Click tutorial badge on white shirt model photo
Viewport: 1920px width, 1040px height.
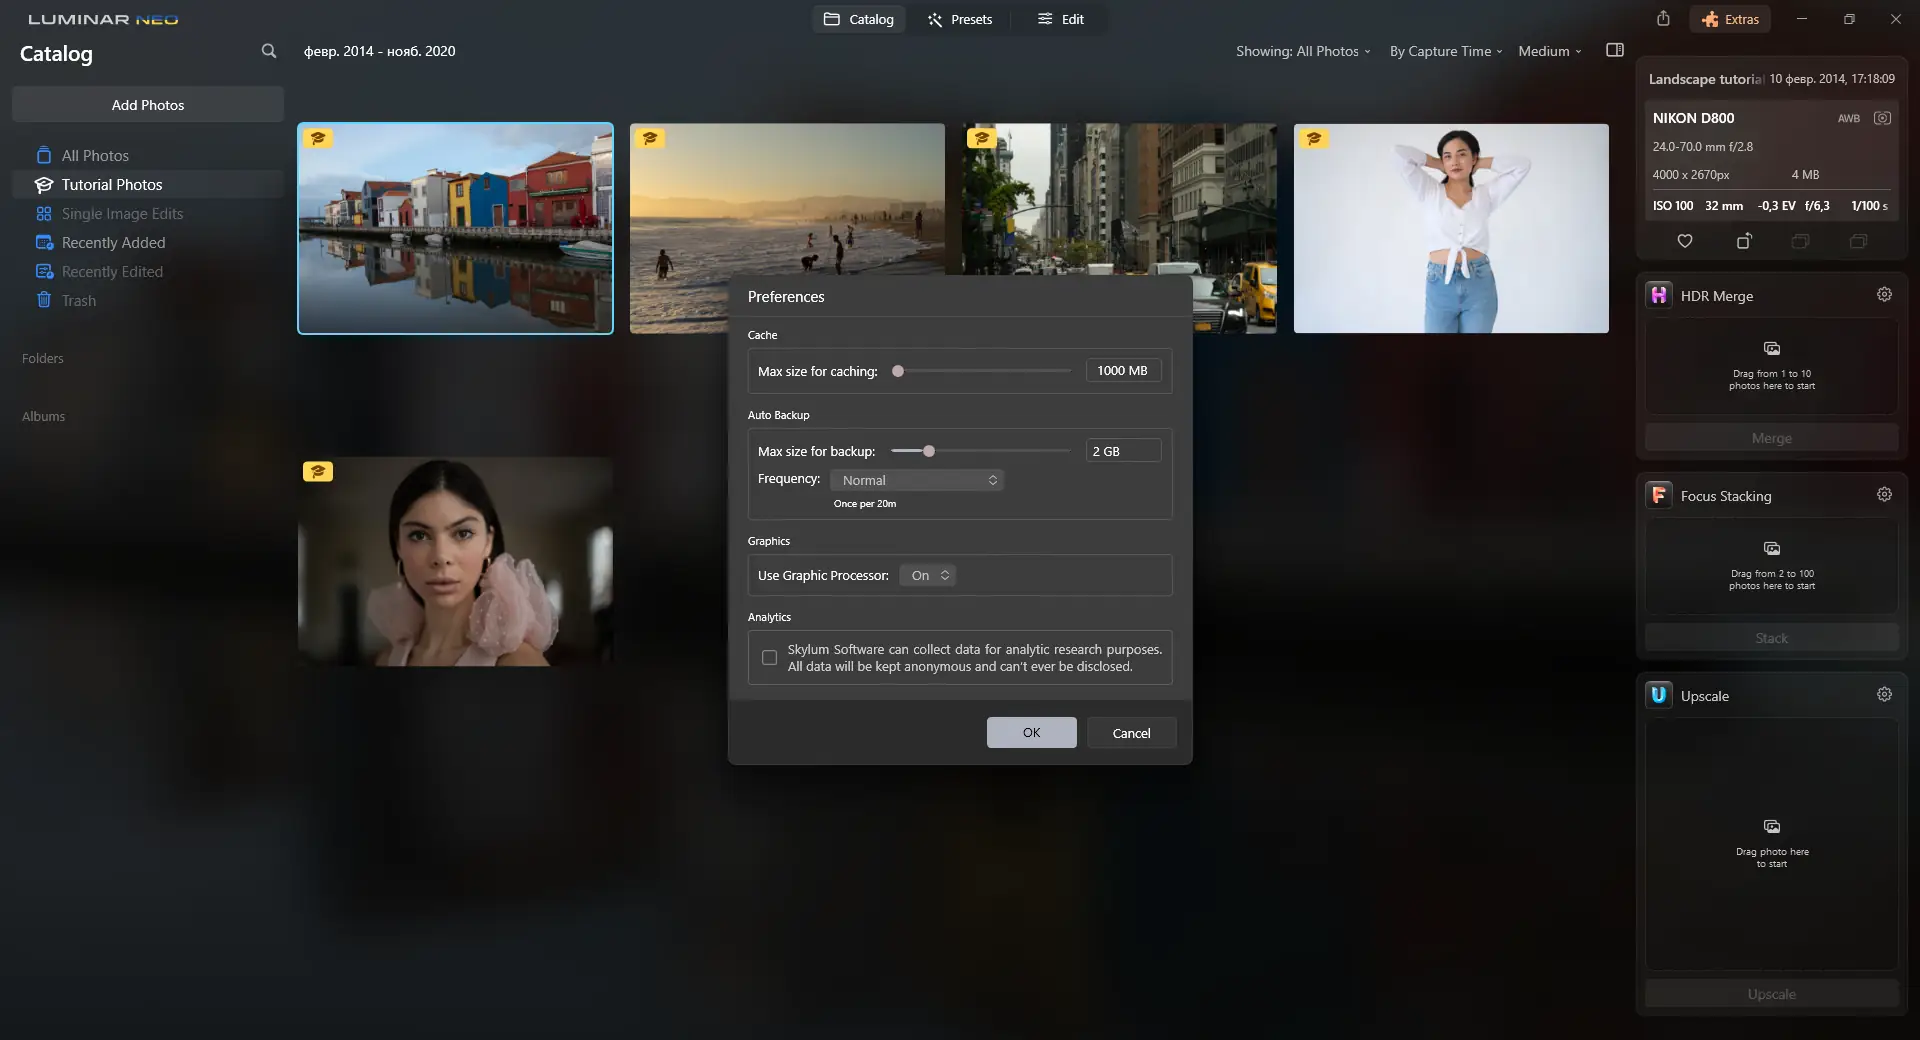click(x=1314, y=138)
